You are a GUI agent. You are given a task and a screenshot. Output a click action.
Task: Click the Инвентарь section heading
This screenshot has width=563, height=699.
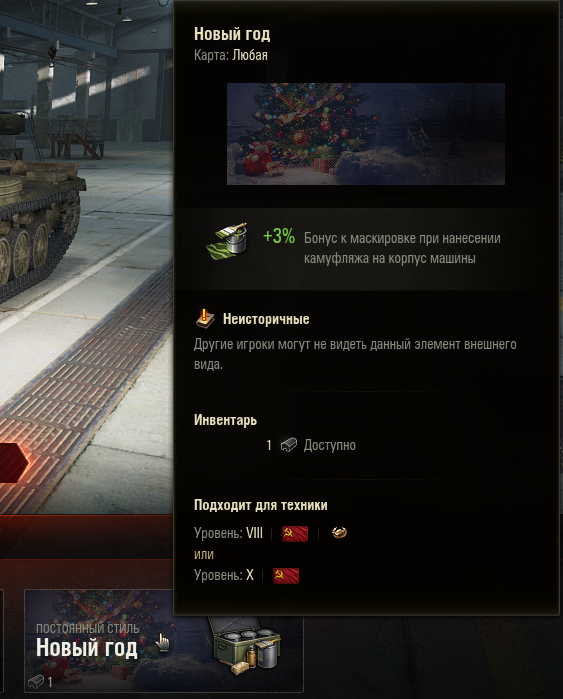click(226, 420)
